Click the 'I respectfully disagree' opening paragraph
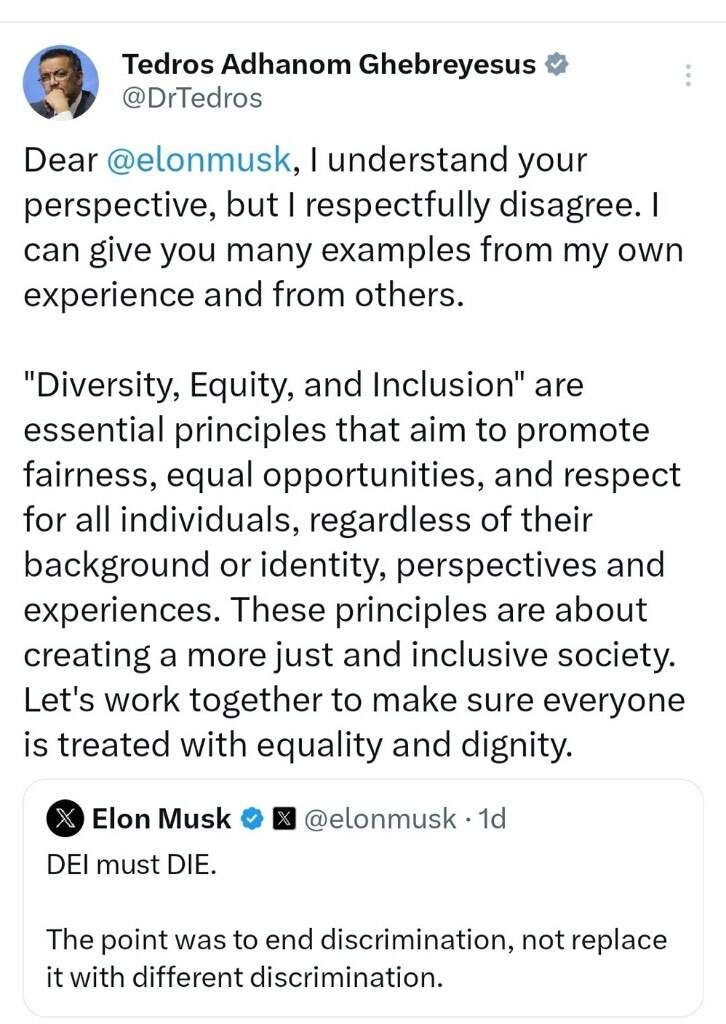Screen dimensions: 726x1024 [x=353, y=227]
